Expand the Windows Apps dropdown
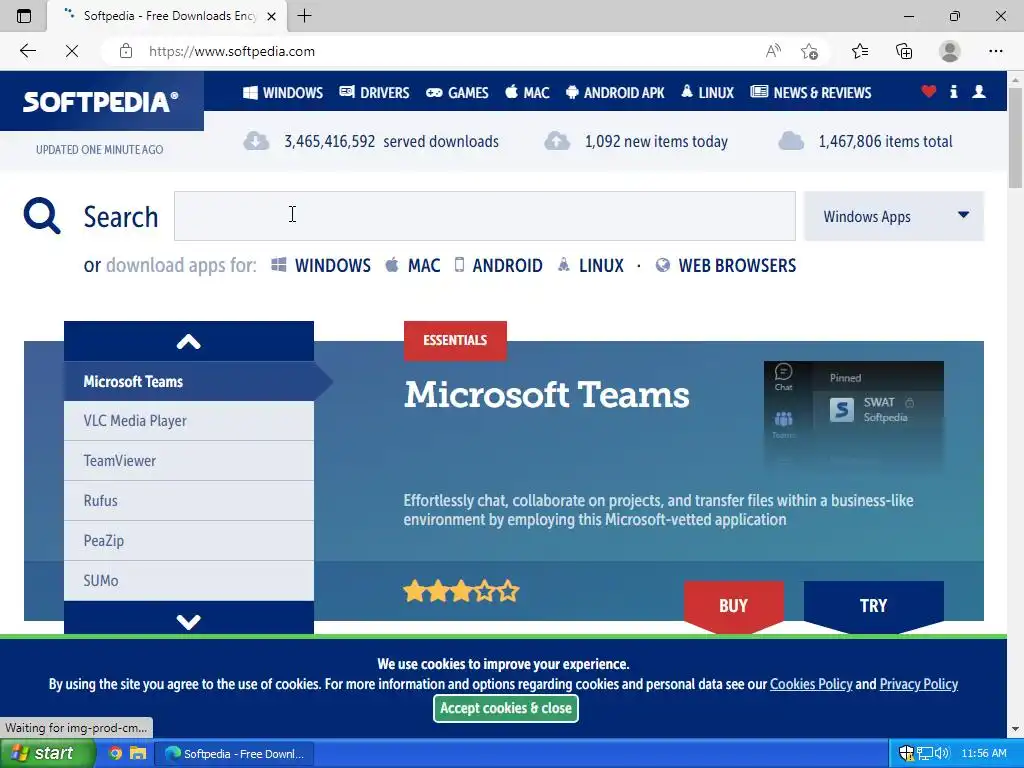This screenshot has height=768, width=1024. [x=894, y=216]
